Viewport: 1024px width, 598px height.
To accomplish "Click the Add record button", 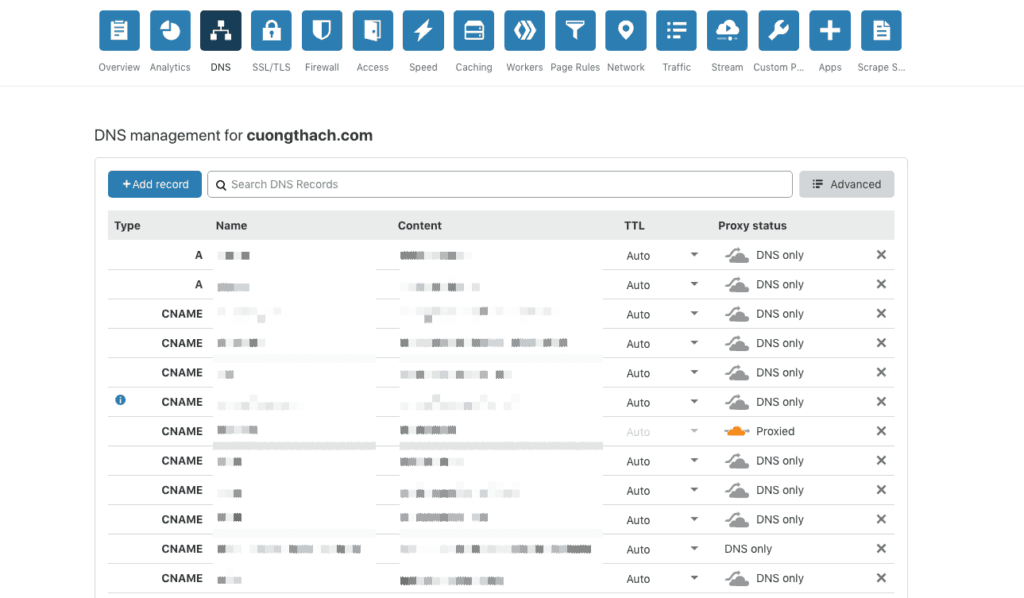I will pyautogui.click(x=154, y=184).
